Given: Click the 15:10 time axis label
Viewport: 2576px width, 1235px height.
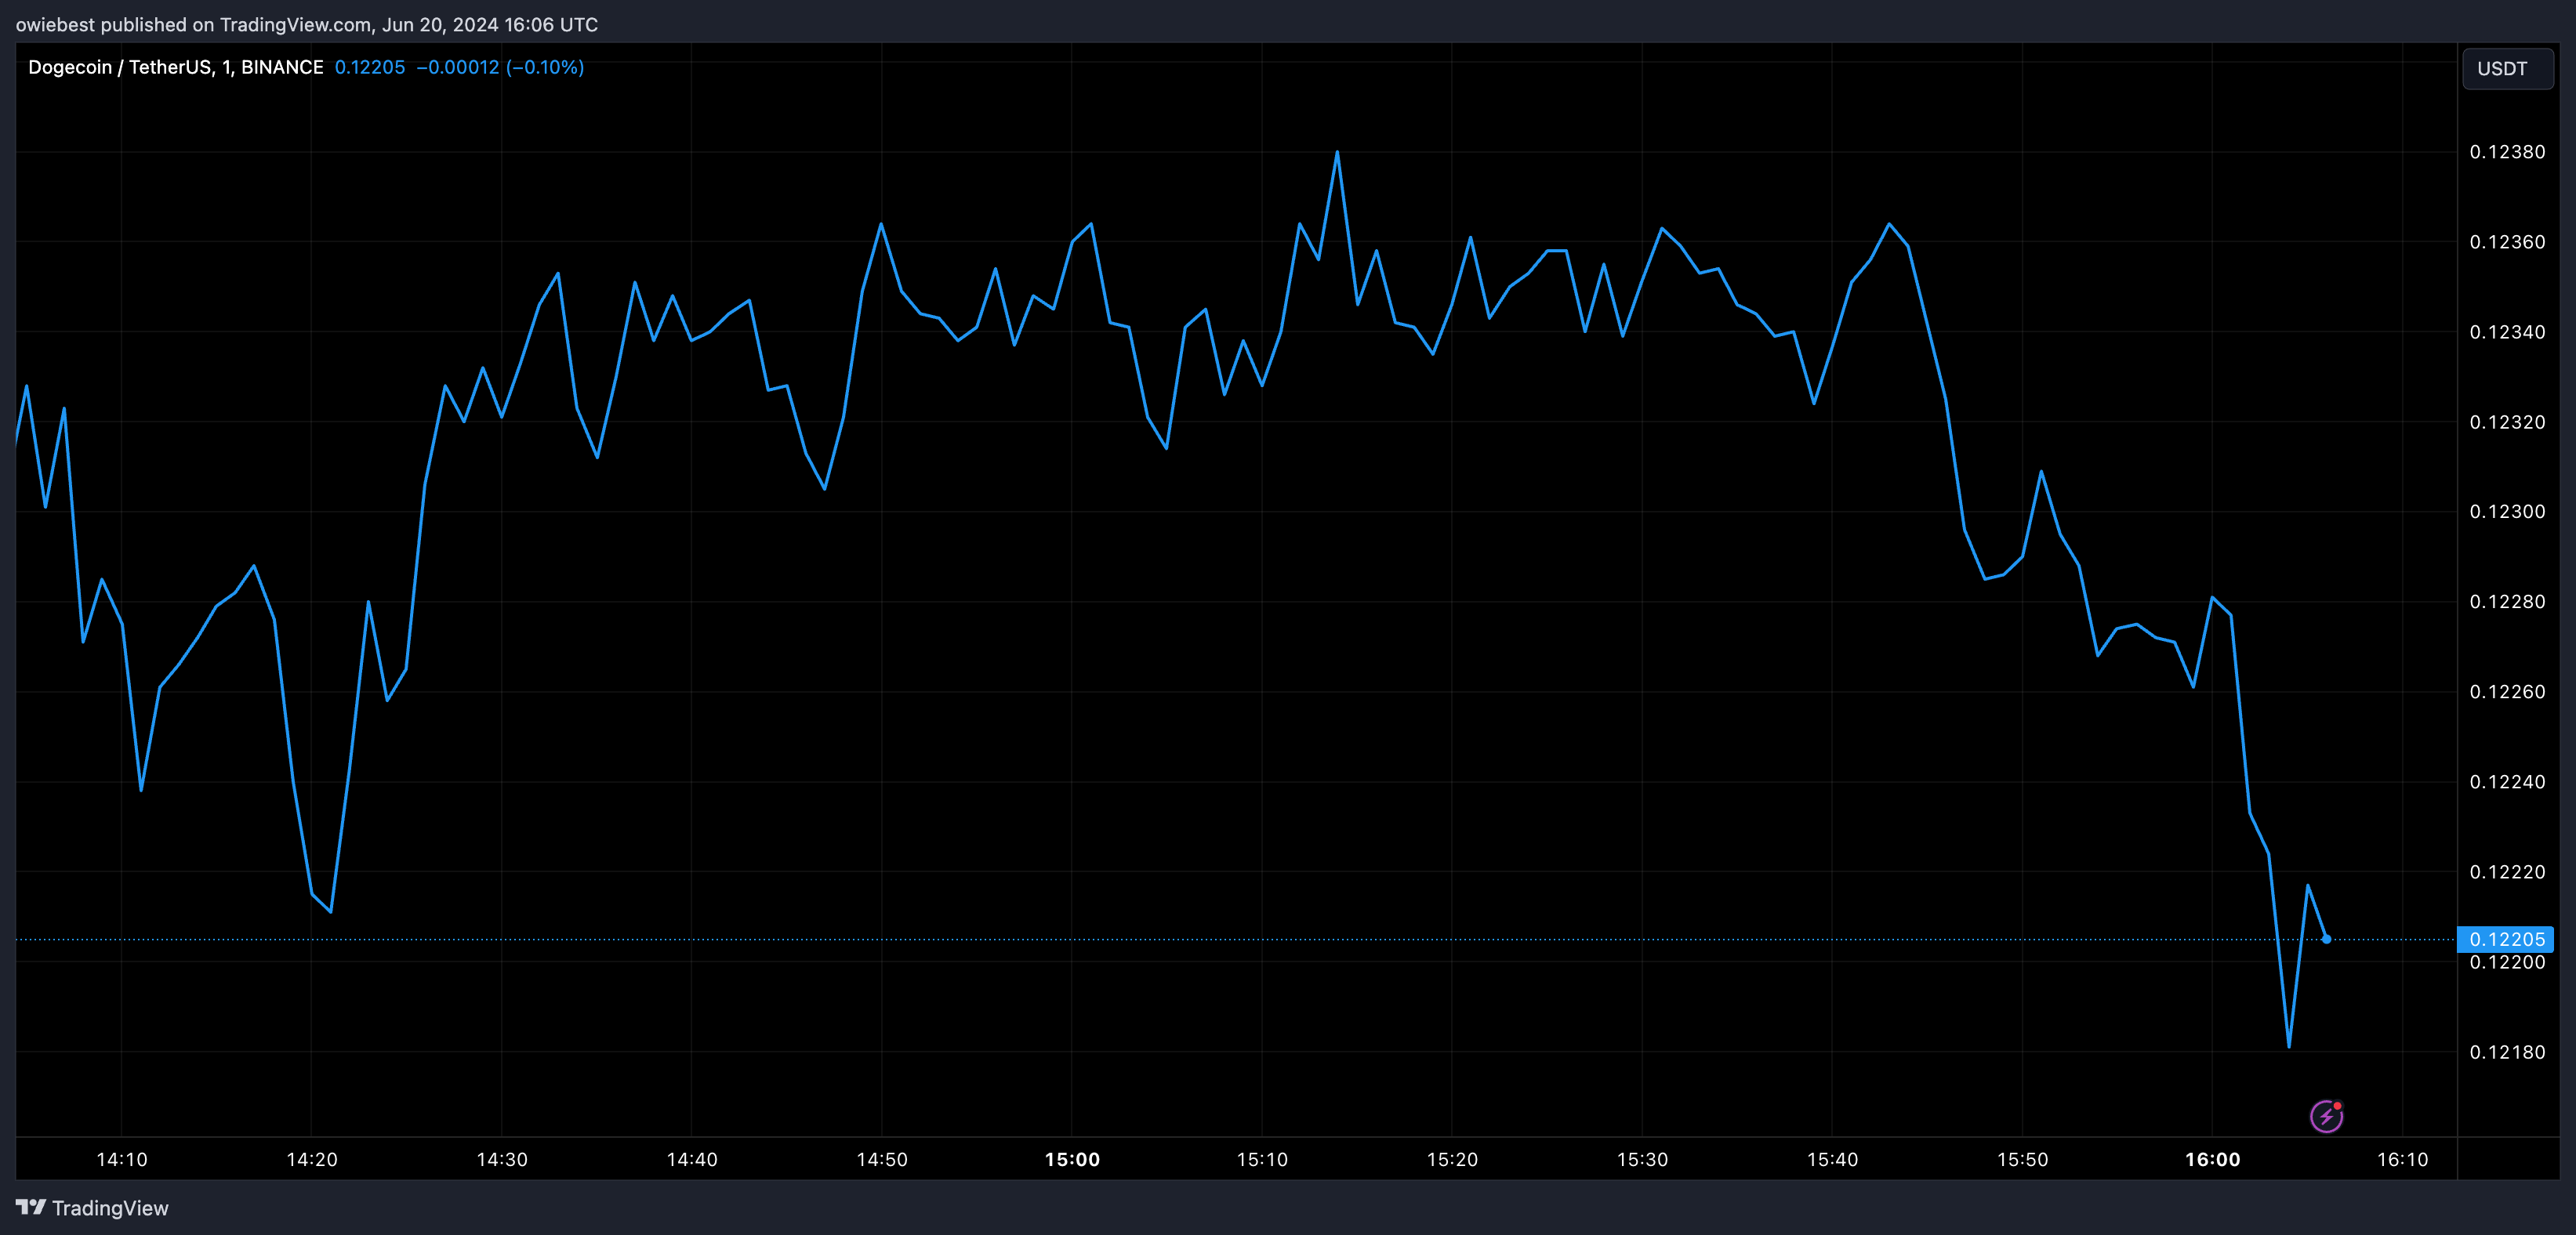Looking at the screenshot, I should point(1262,1160).
